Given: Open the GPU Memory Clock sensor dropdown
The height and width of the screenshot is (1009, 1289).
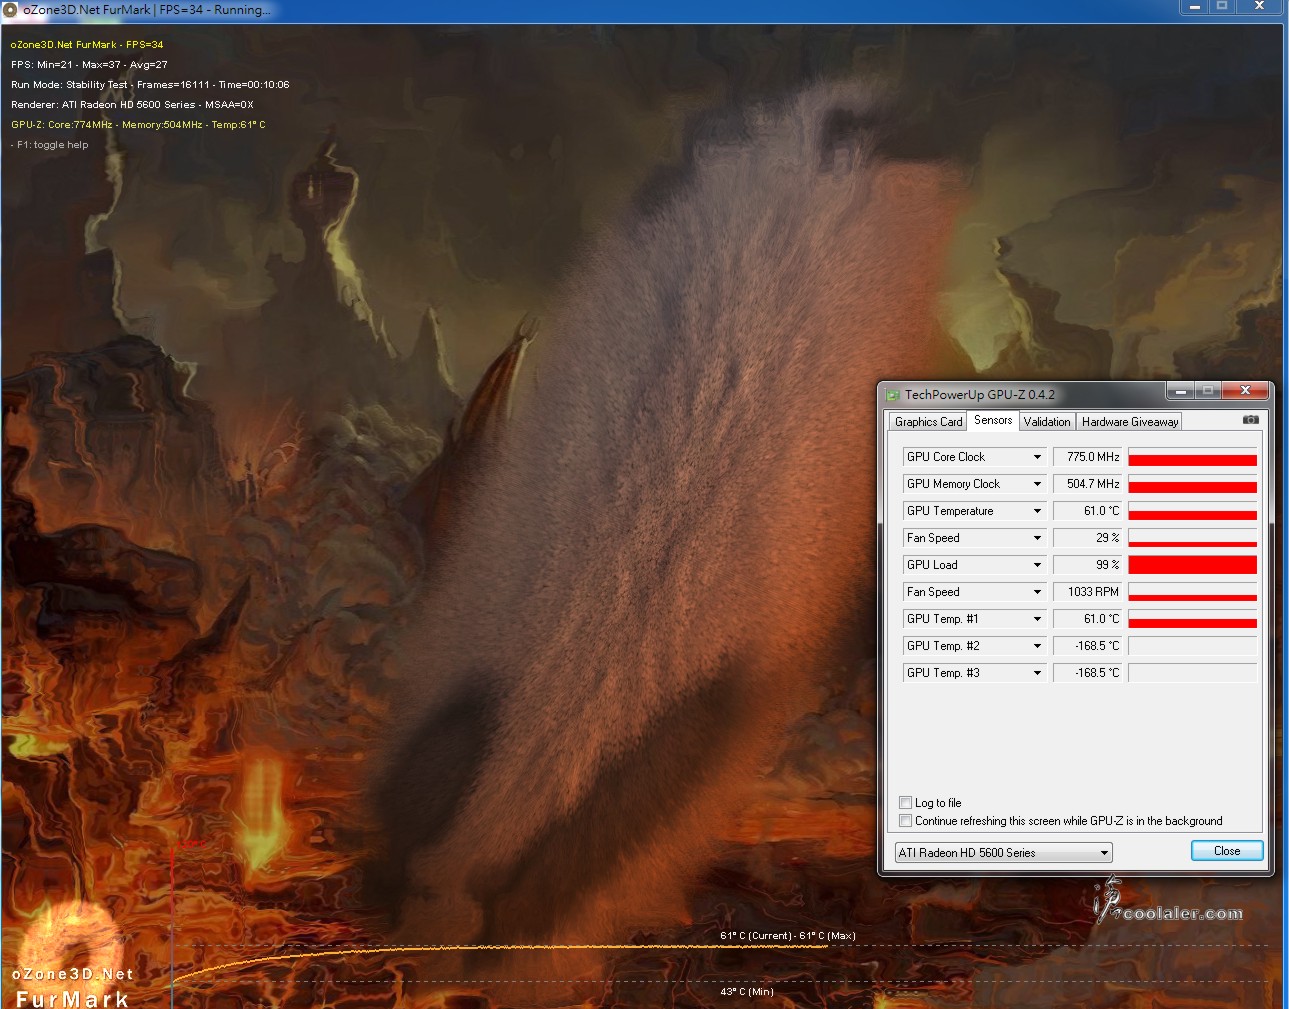Looking at the screenshot, I should point(1037,484).
